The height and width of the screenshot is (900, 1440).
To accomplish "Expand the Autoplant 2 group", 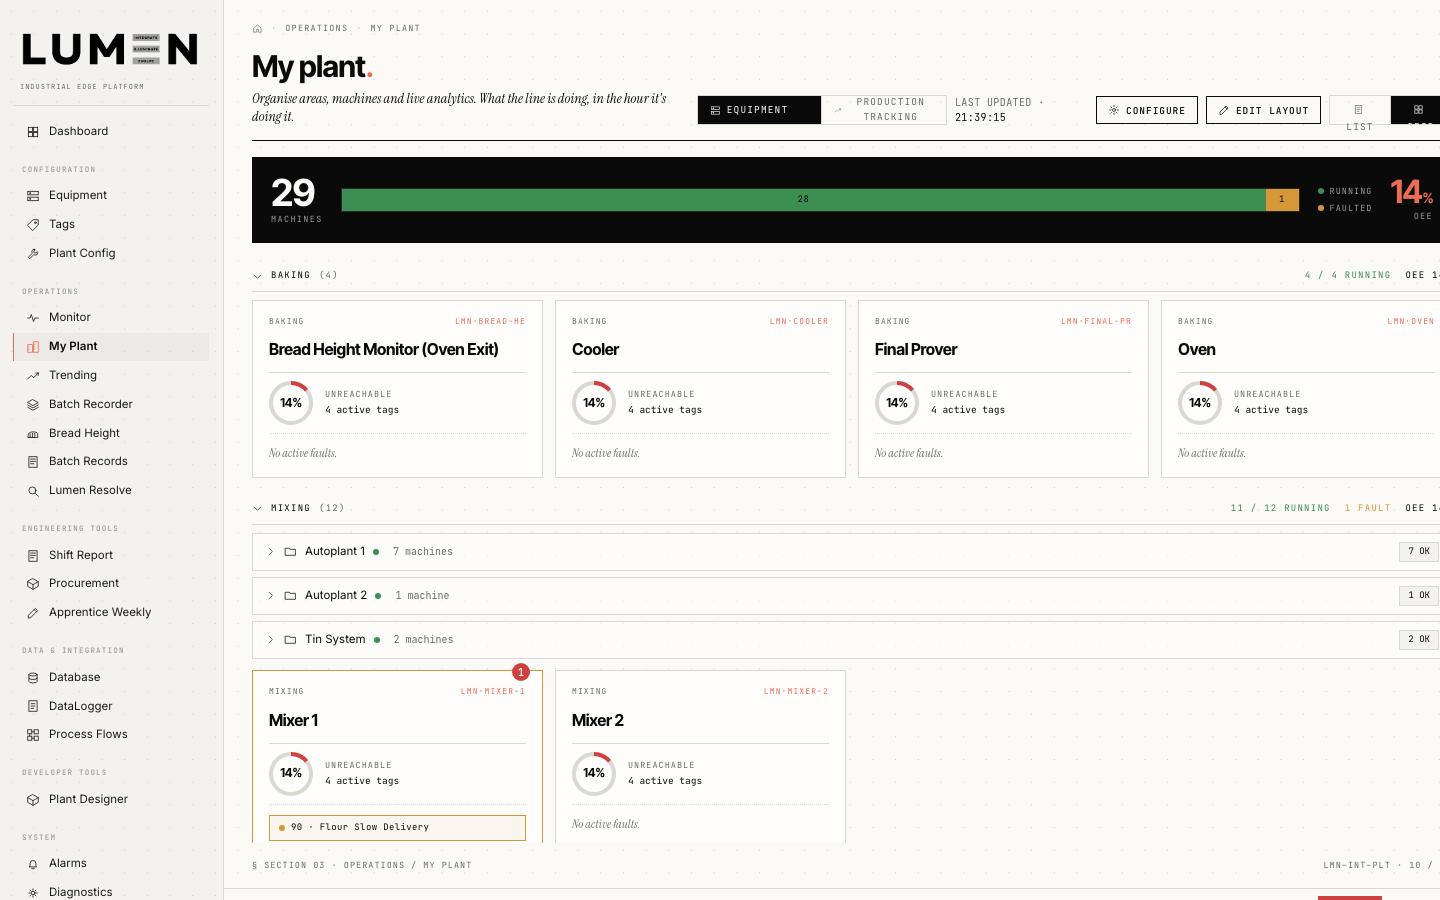I will coord(270,596).
